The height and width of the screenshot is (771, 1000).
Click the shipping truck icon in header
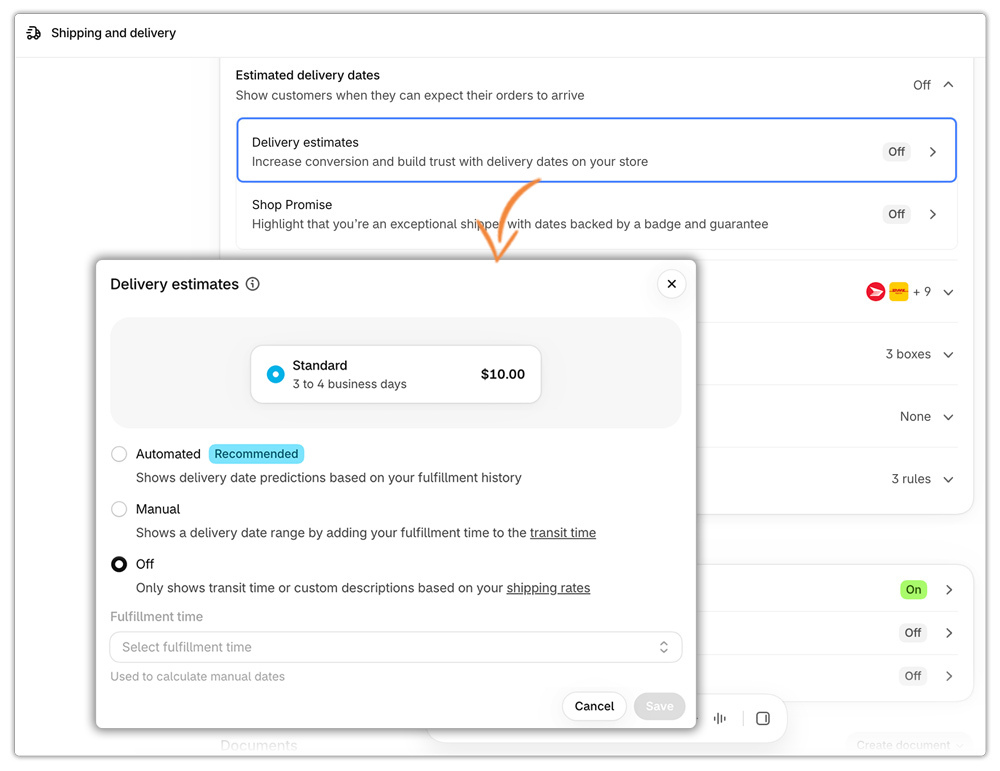point(34,33)
